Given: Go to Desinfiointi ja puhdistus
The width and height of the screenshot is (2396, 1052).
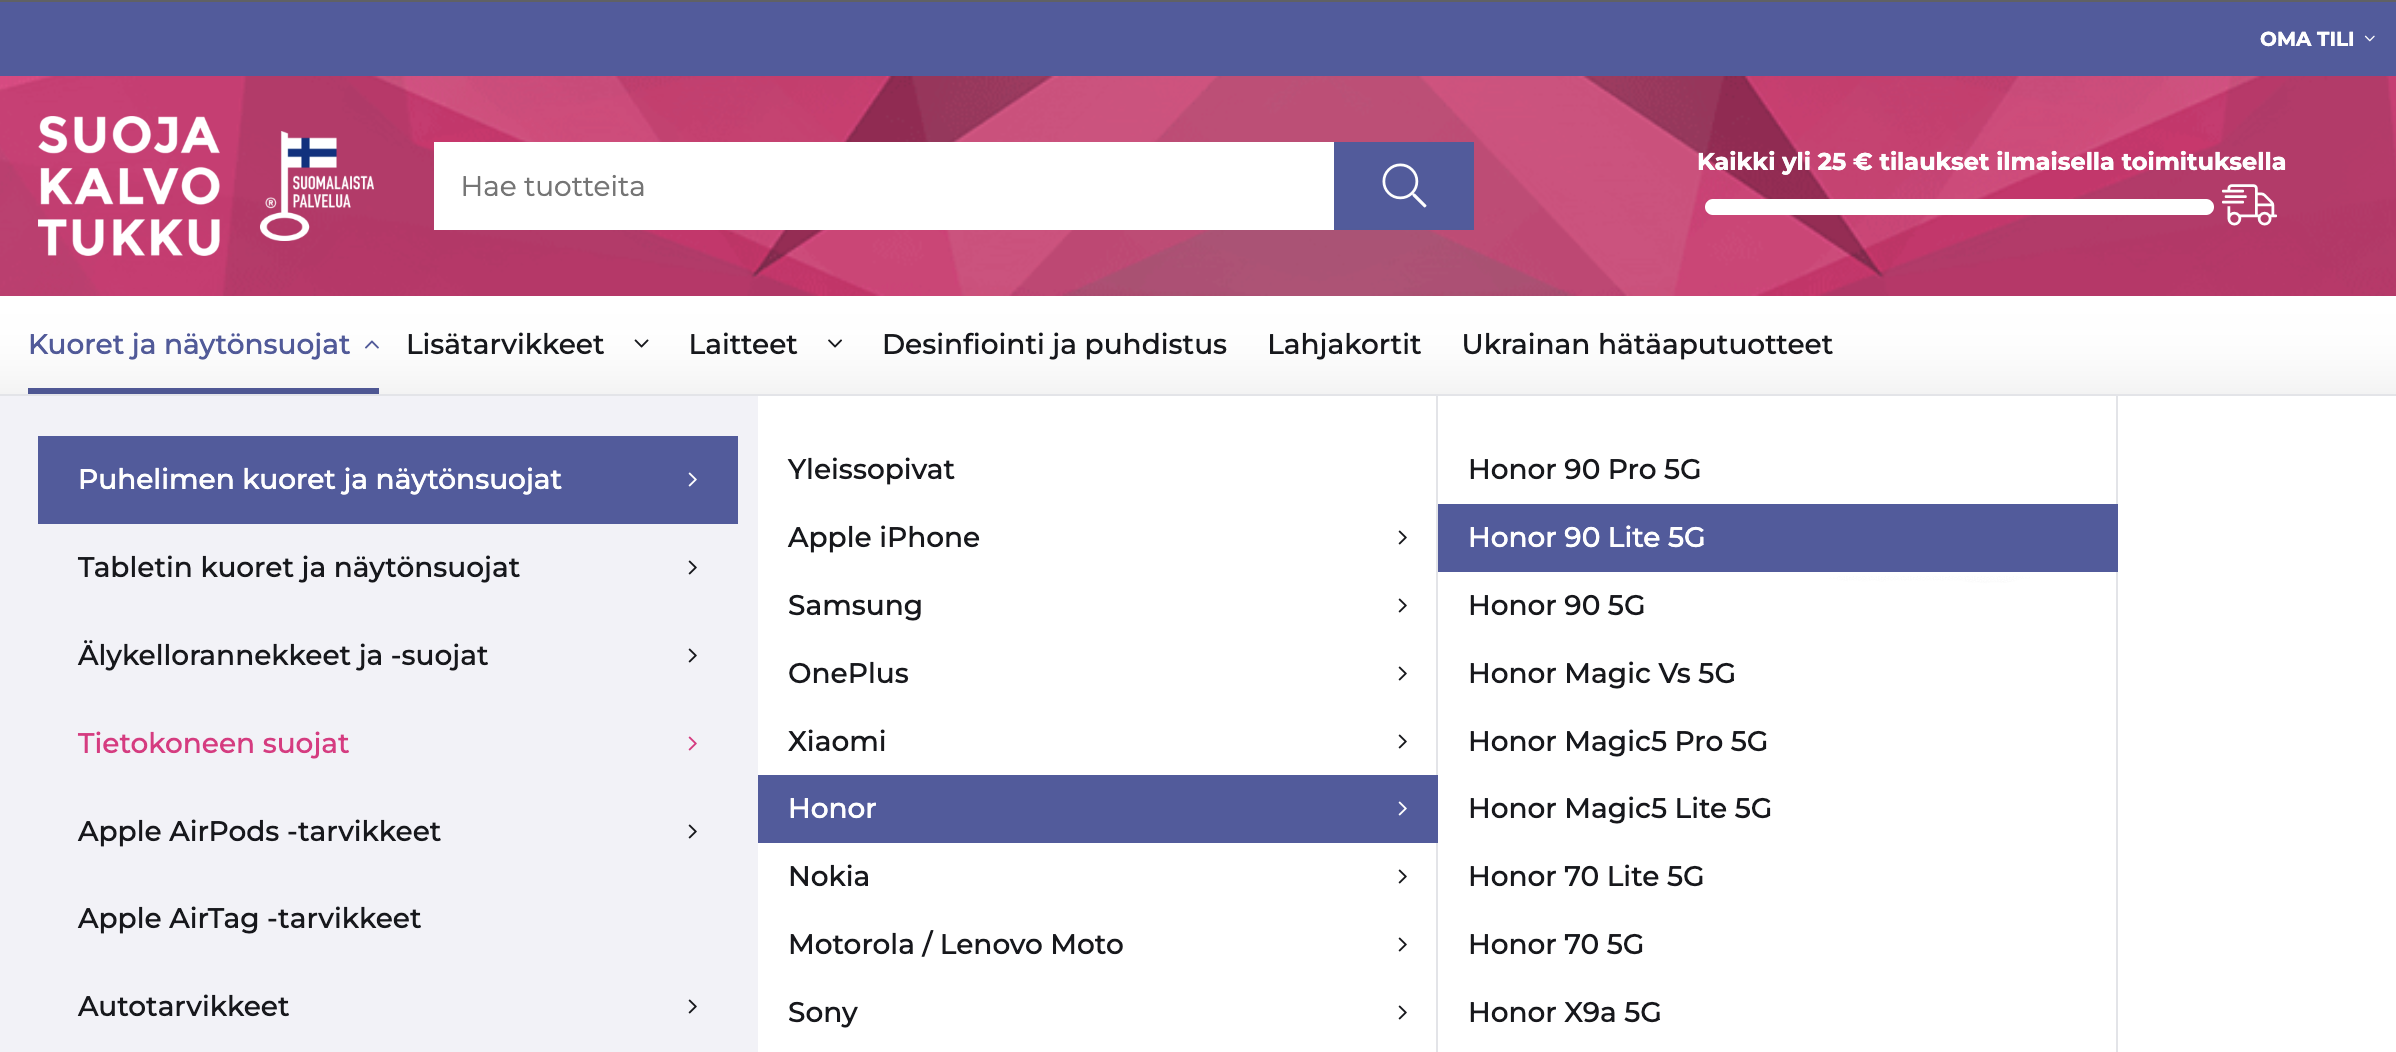Looking at the screenshot, I should point(1054,345).
